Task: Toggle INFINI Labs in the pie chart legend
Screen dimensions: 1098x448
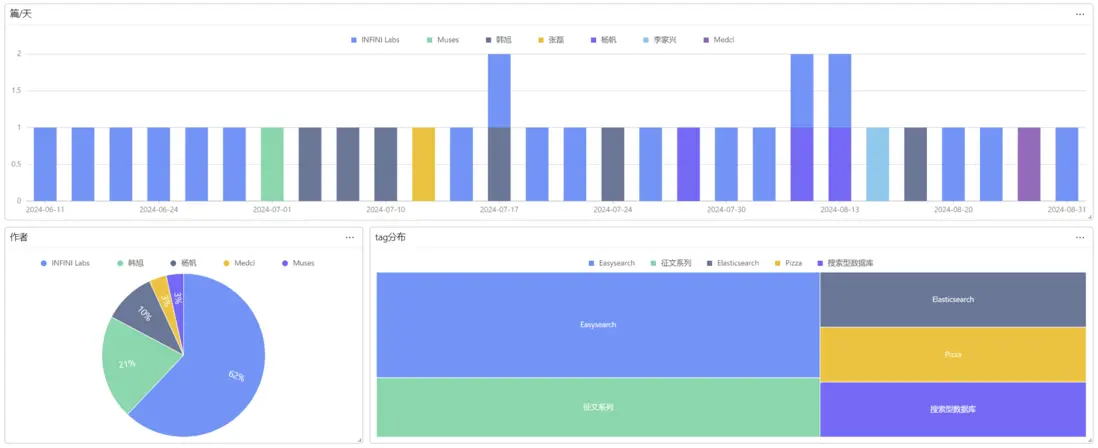Action: tap(66, 263)
